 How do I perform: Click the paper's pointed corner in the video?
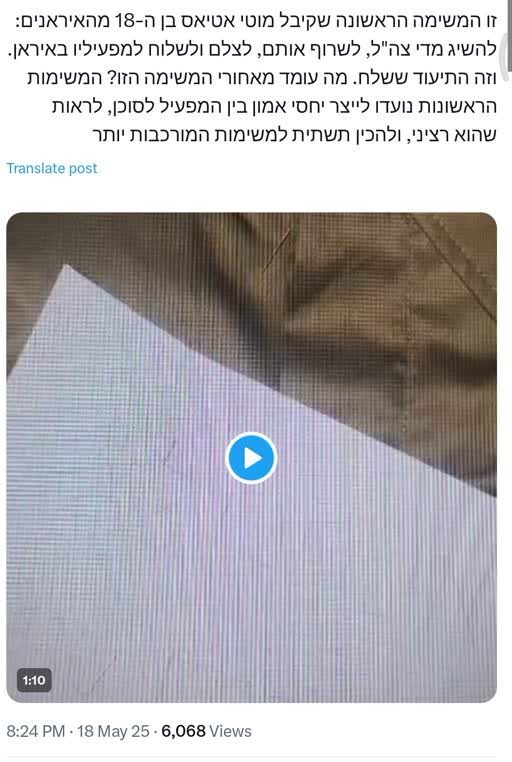tap(67, 267)
